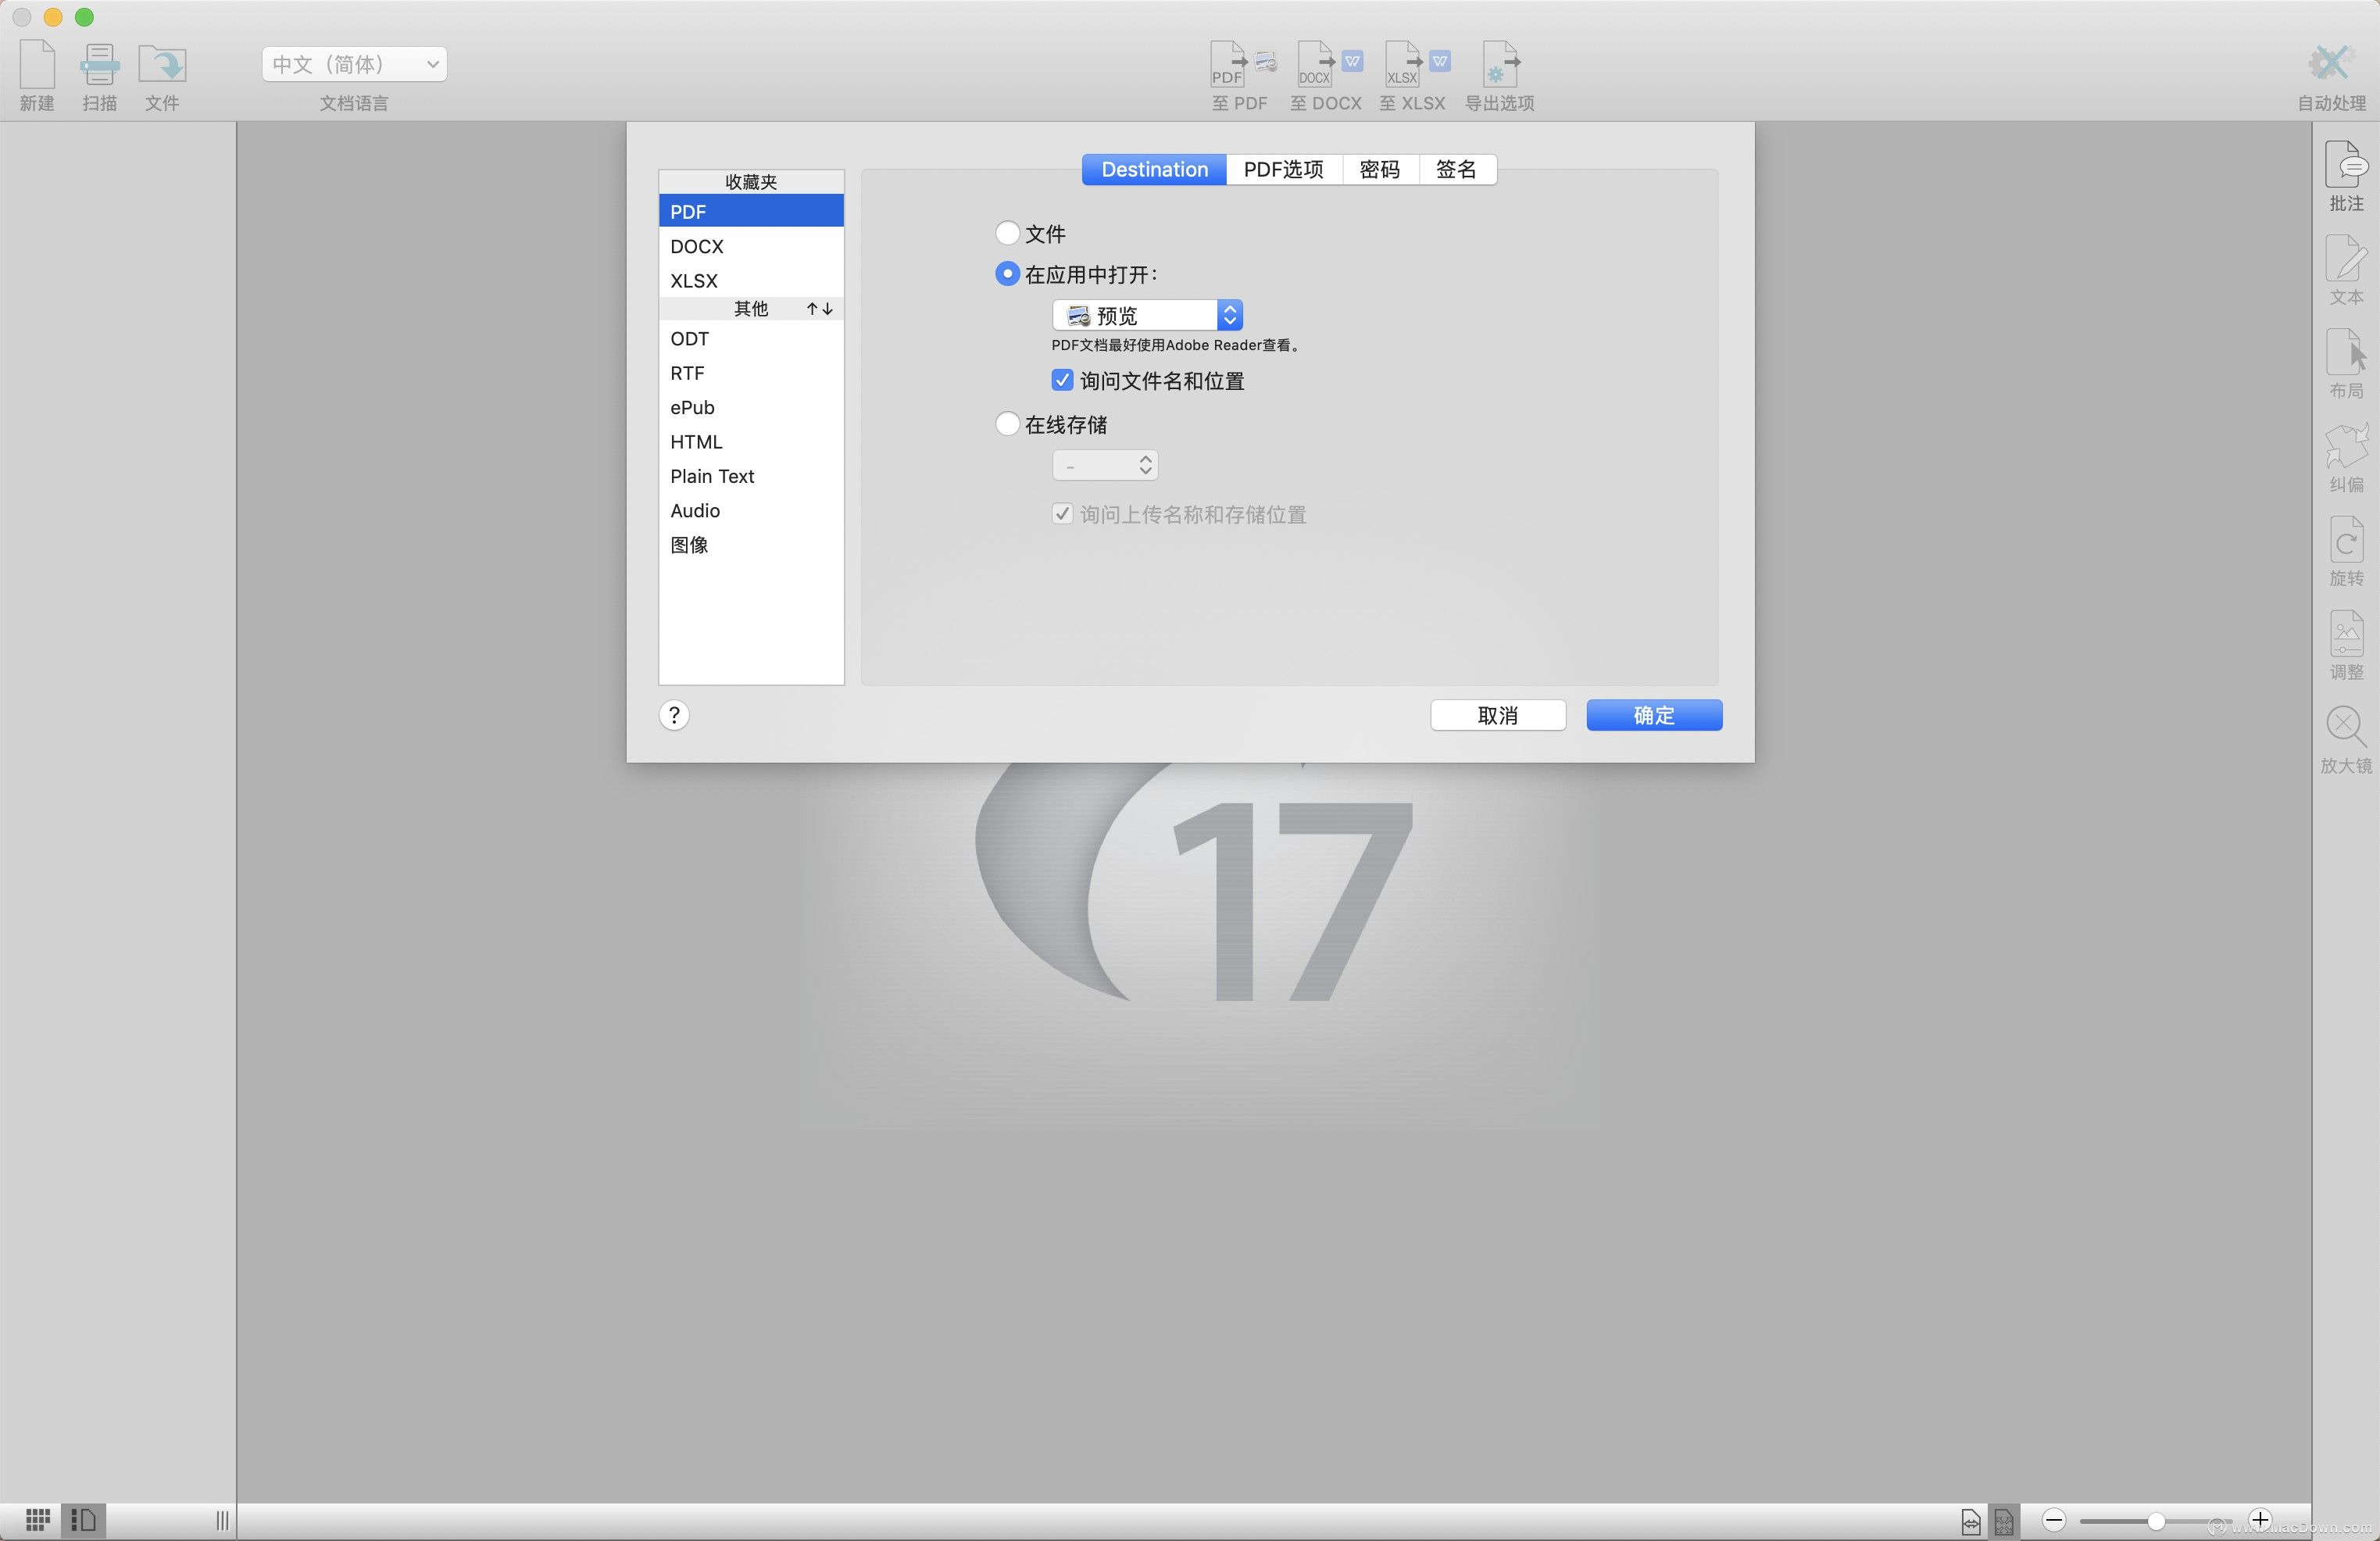This screenshot has height=1541, width=2380.
Task: Open the 预览 application dropdown
Action: click(x=1147, y=316)
